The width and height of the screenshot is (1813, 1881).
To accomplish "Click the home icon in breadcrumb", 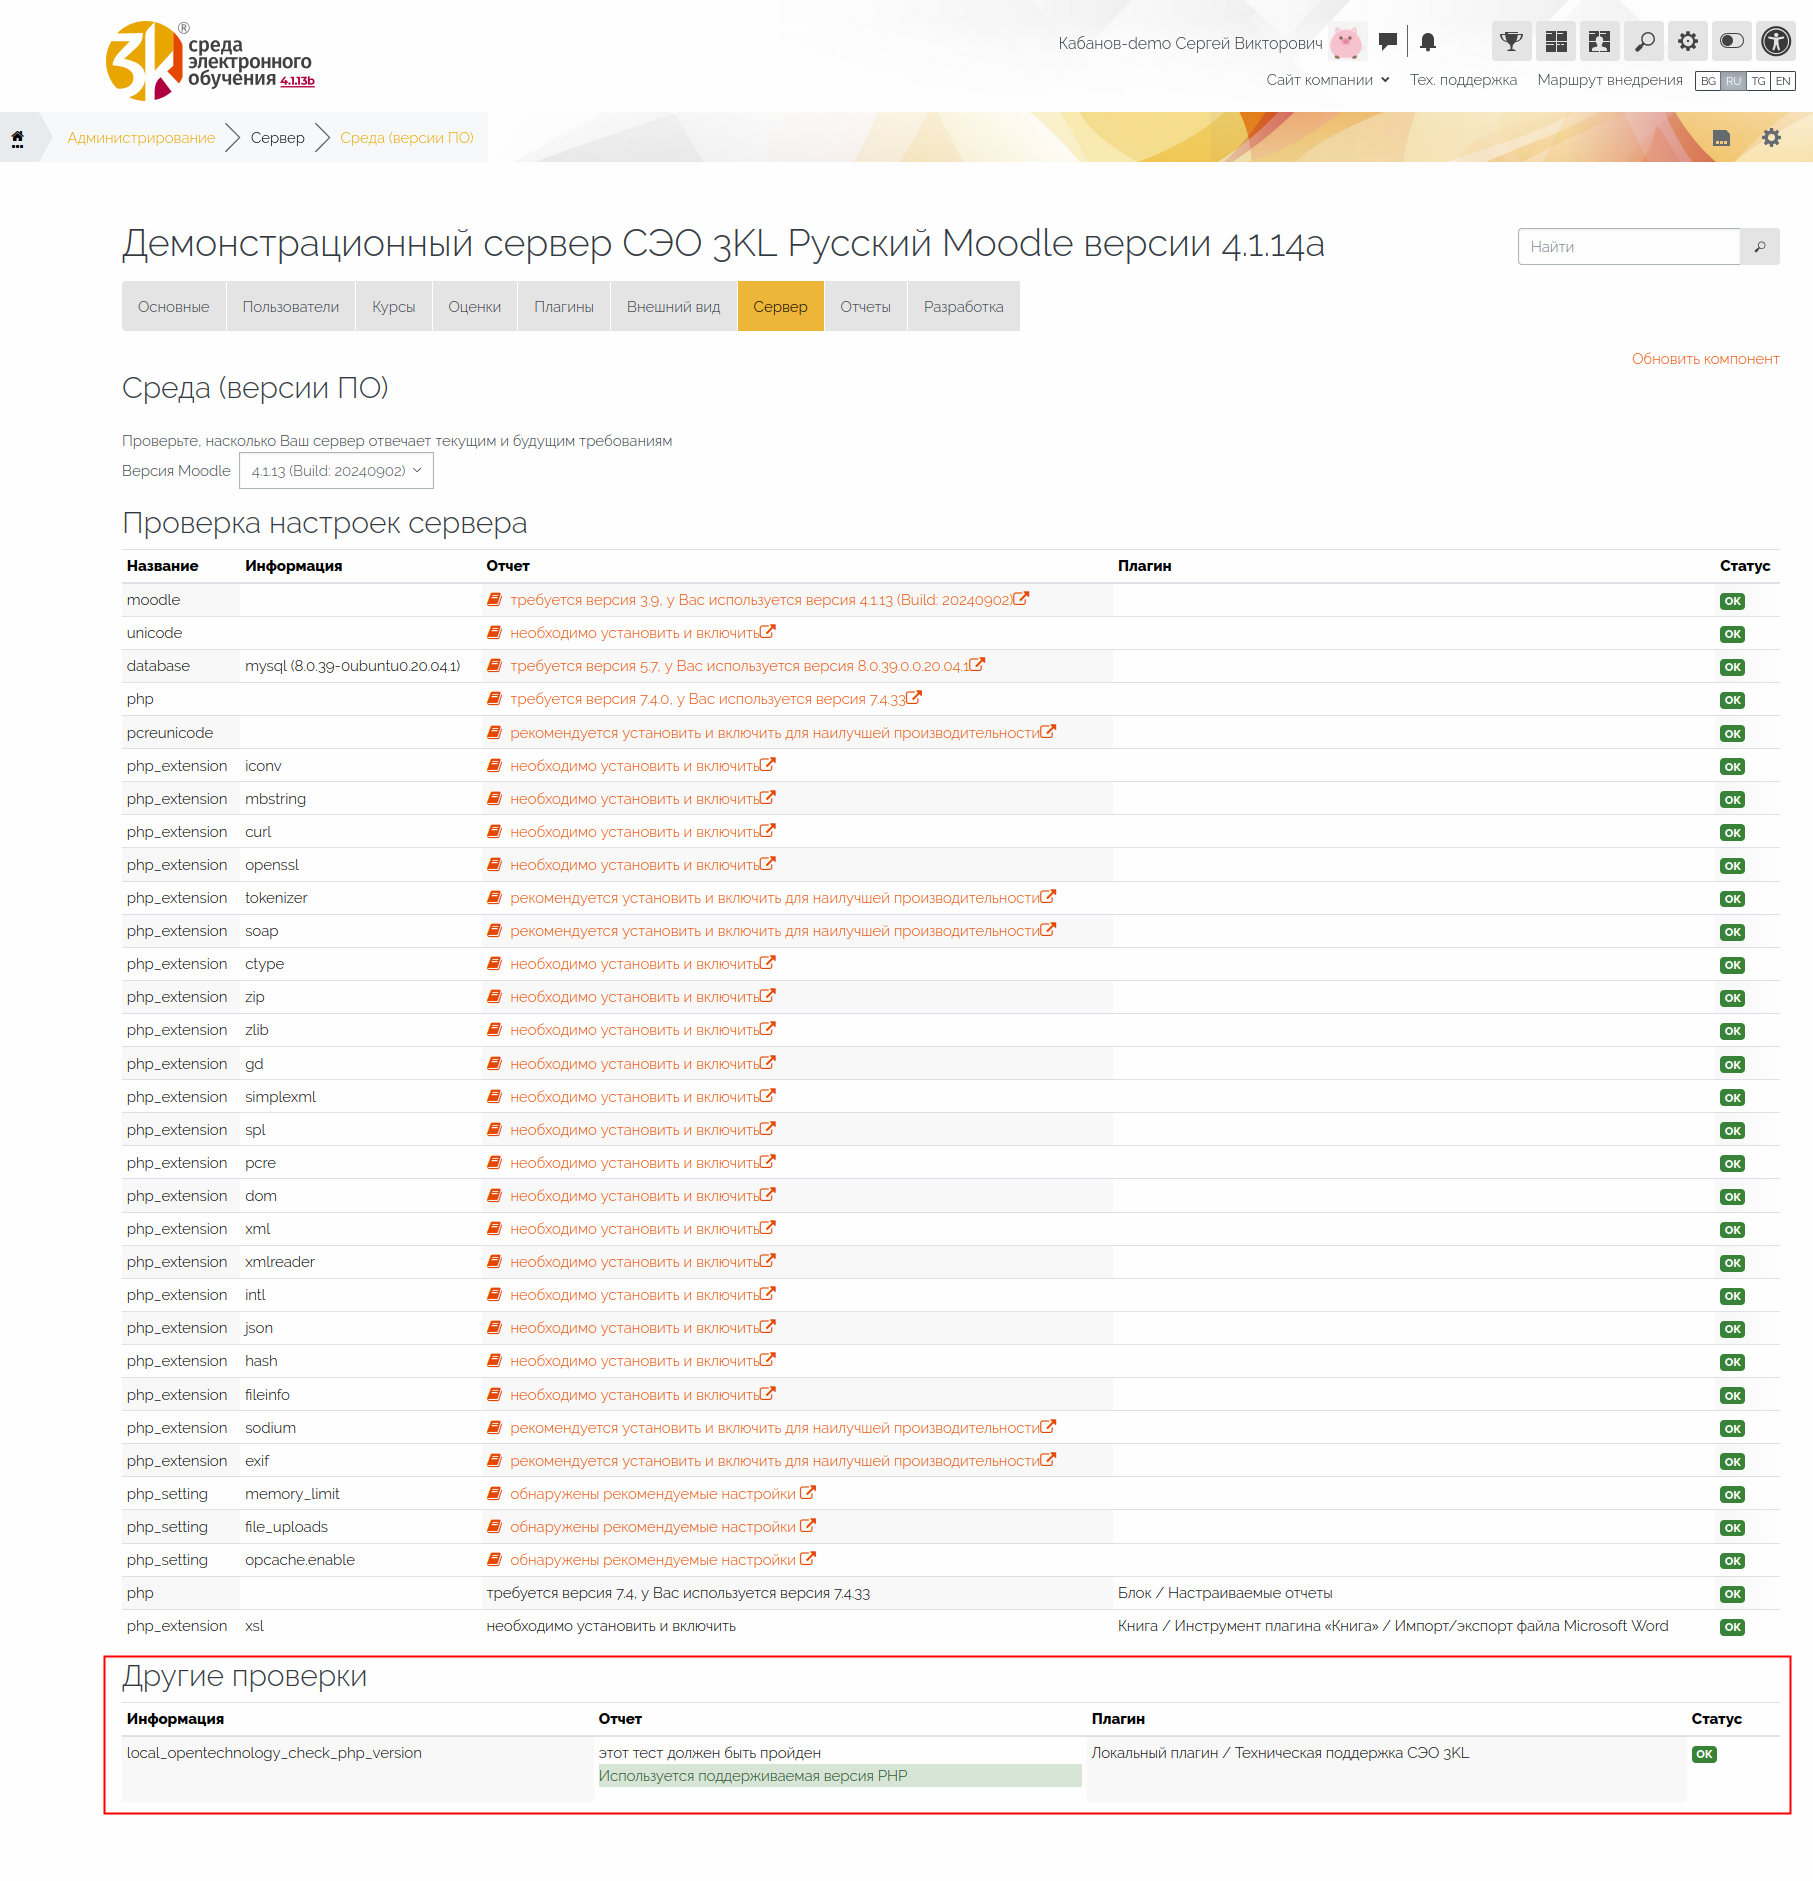I will pyautogui.click(x=18, y=138).
